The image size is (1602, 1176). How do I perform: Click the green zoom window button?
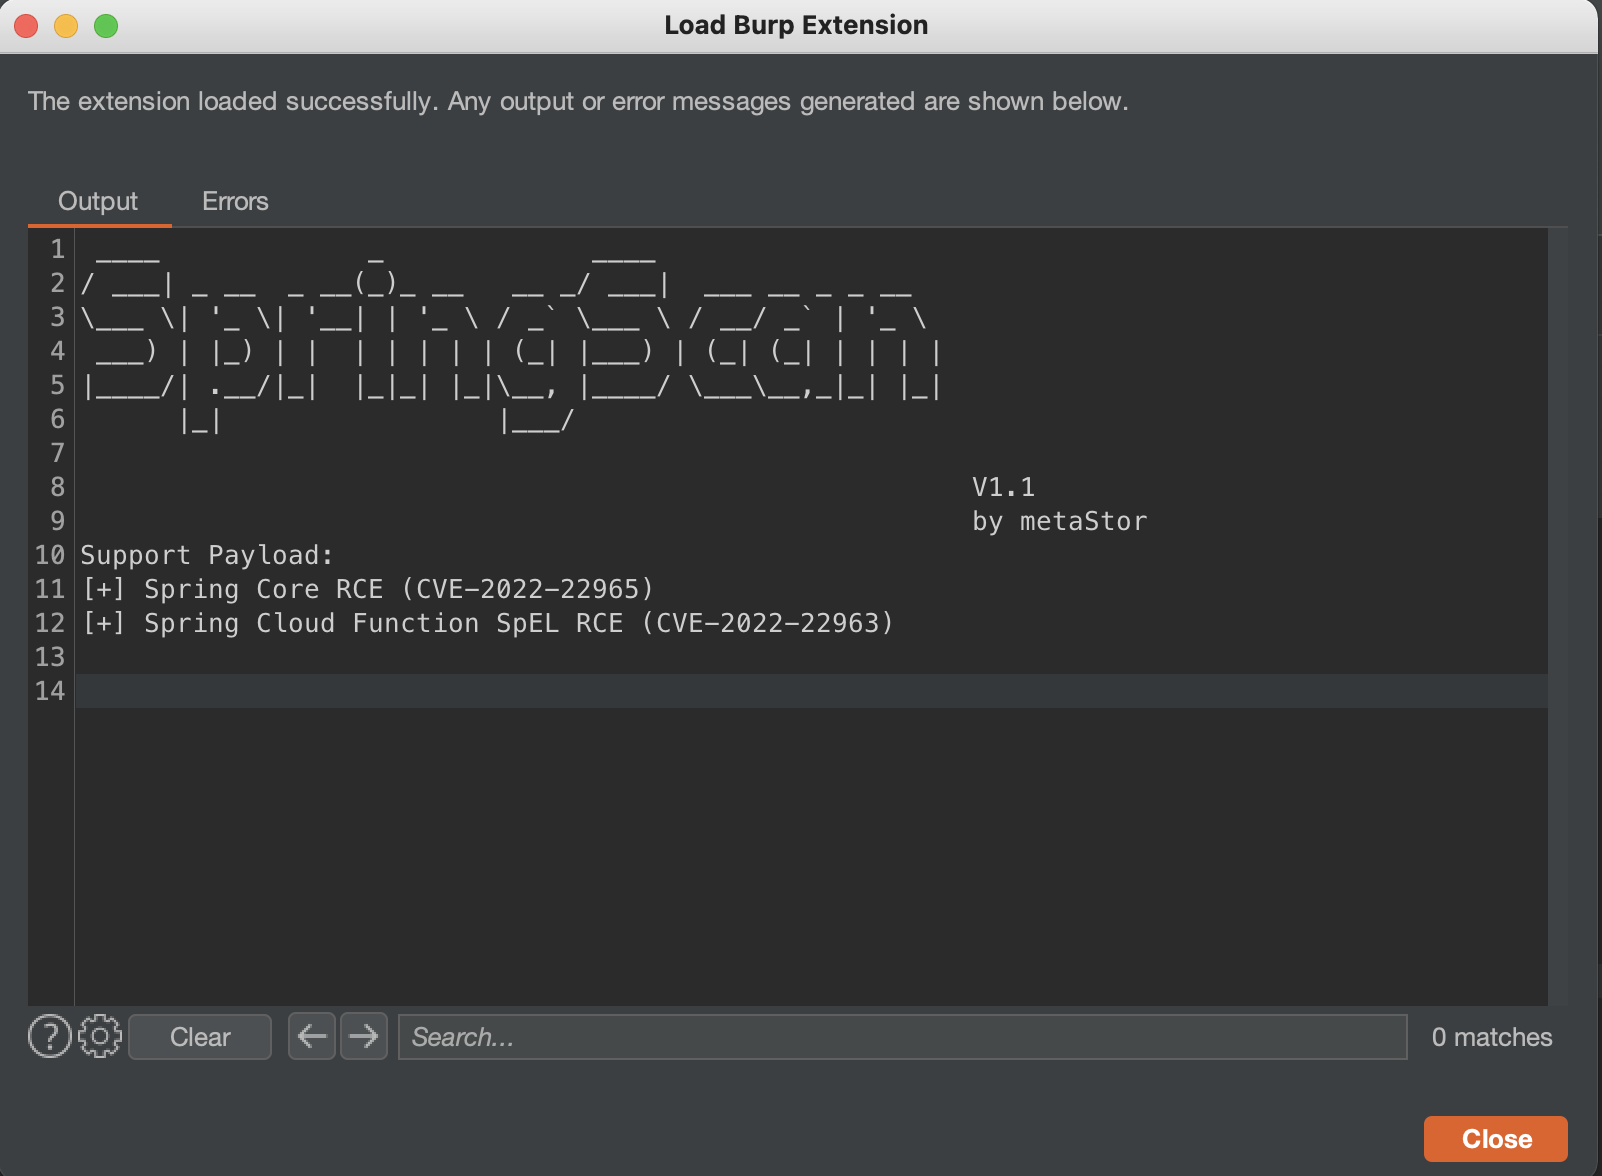pos(106,26)
